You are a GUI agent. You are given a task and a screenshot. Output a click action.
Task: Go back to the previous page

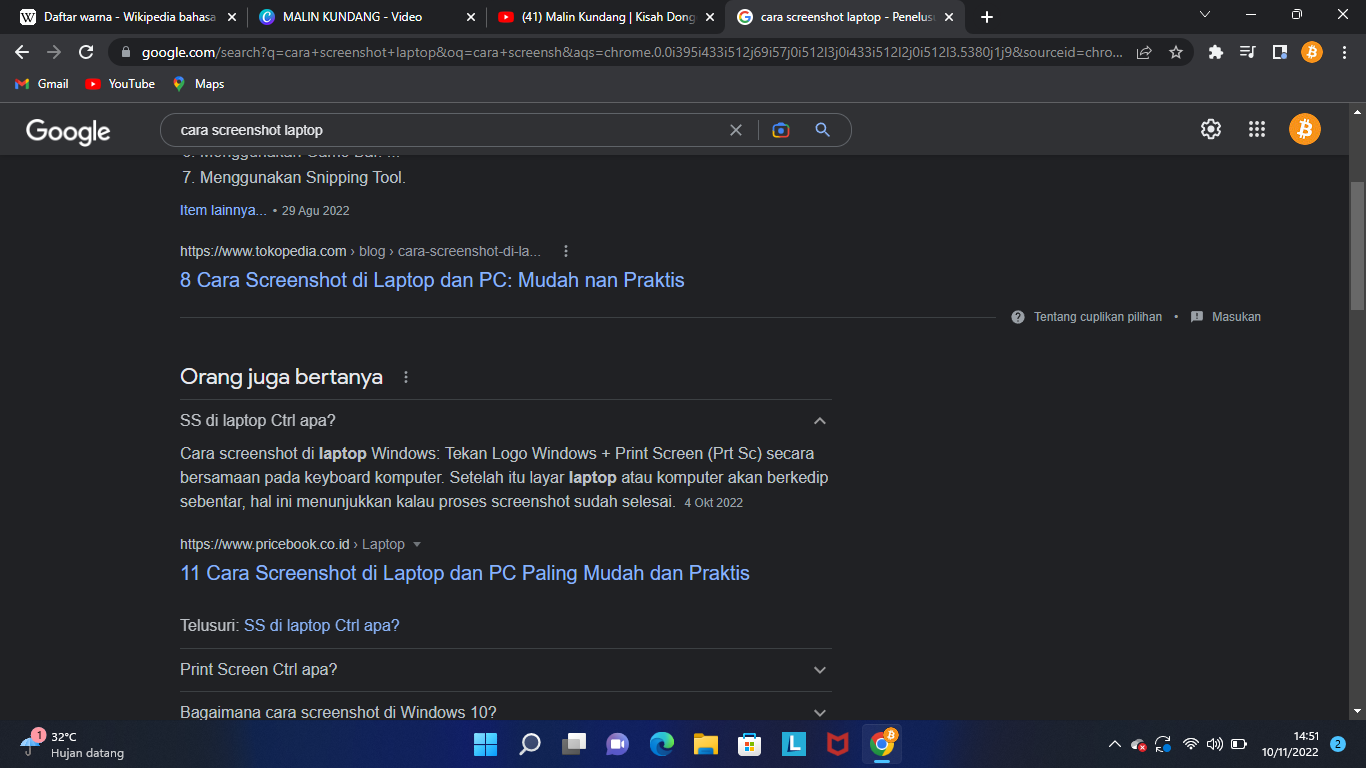click(22, 52)
